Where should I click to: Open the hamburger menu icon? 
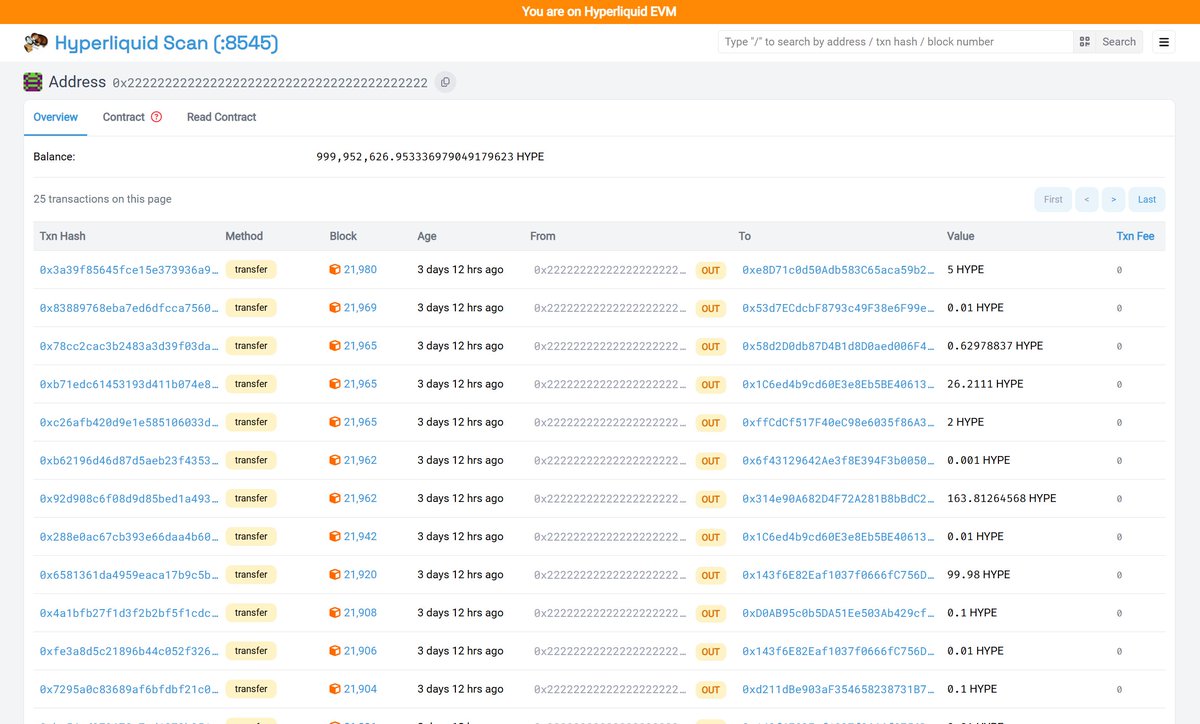pyautogui.click(x=1163, y=41)
